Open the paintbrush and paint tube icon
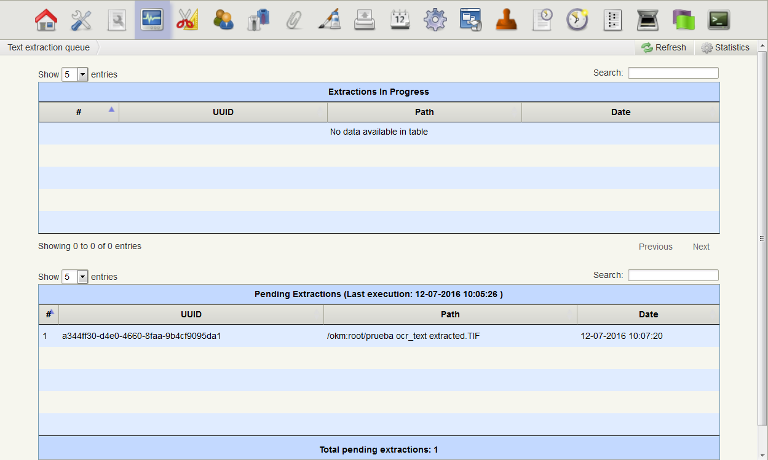This screenshot has height=460, width=768. (x=330, y=20)
